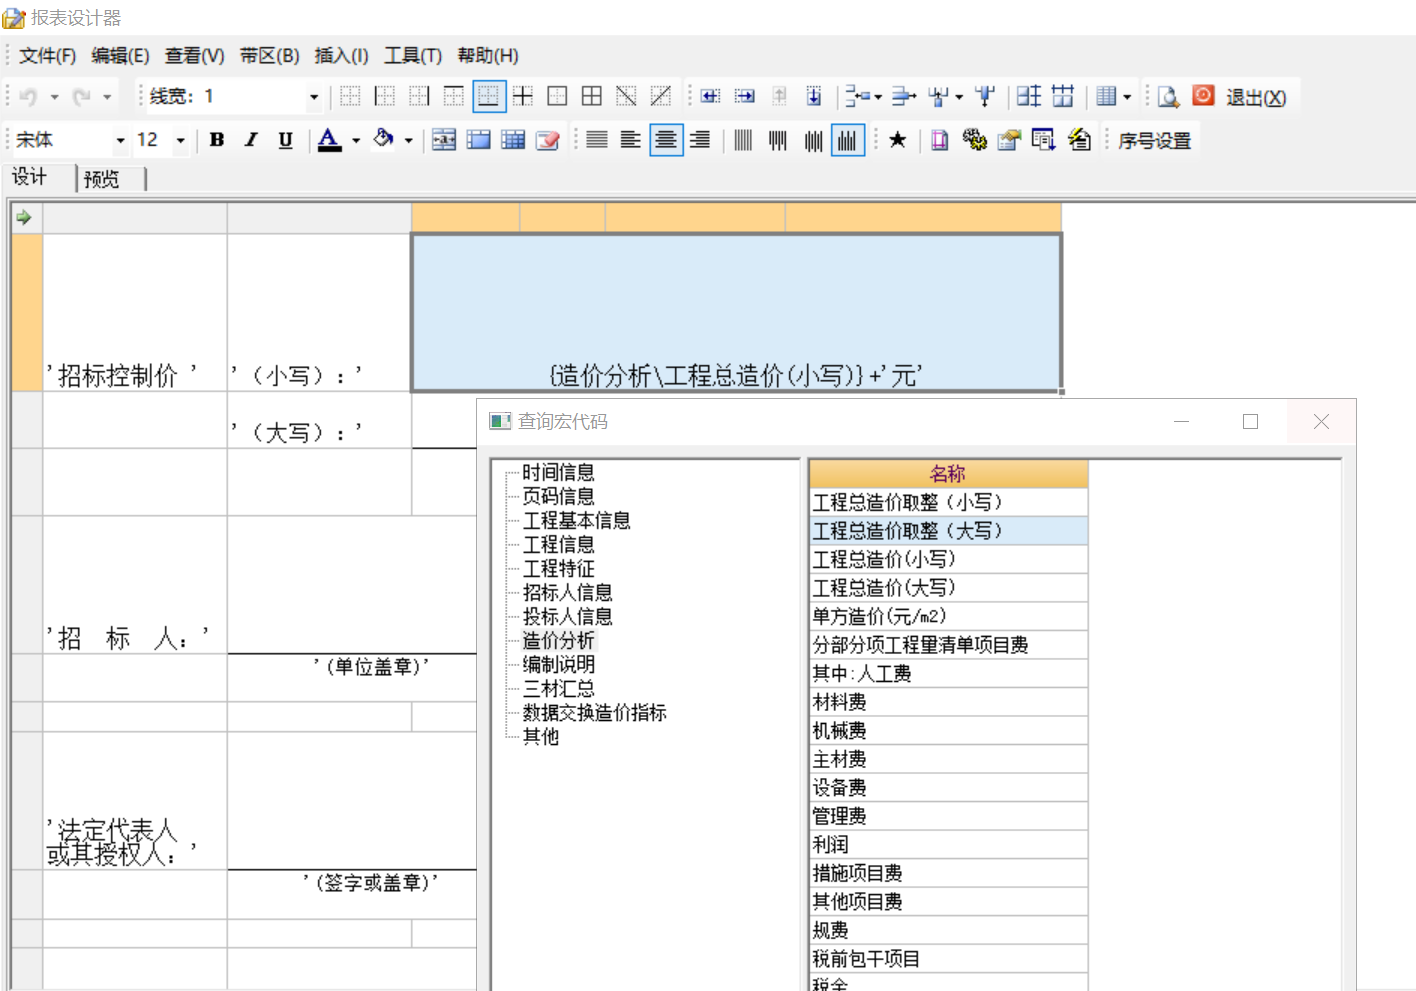
Task: Open the table grid dropdown arrow
Action: 1127,98
